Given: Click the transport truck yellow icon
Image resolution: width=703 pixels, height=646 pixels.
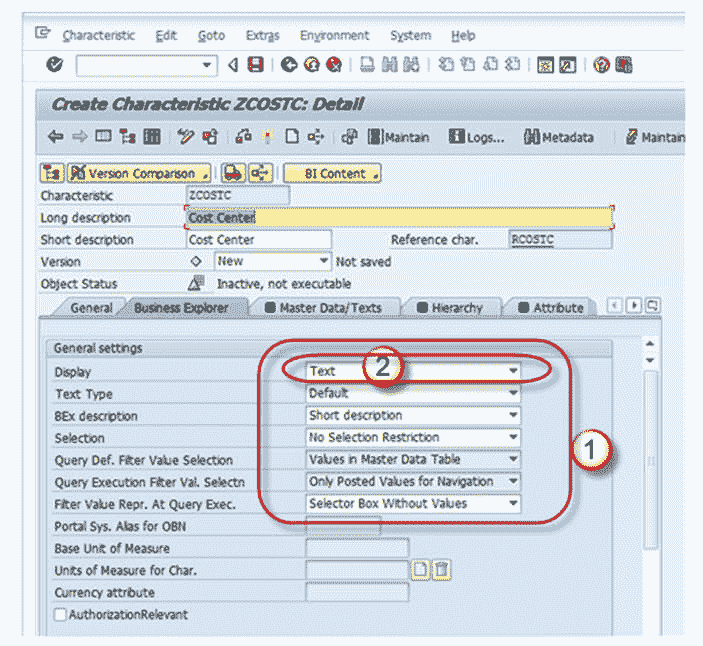Looking at the screenshot, I should pos(233,173).
